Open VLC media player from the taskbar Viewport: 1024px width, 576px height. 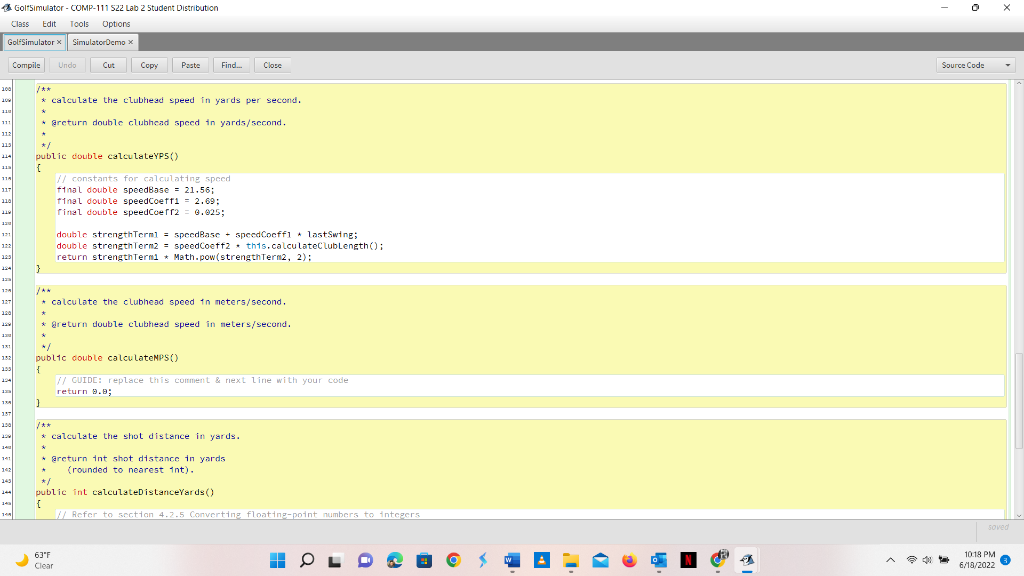pos(541,560)
